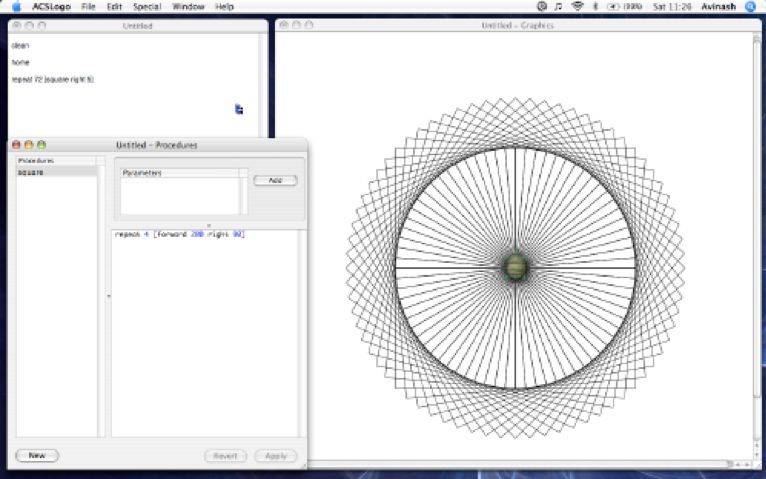Click the music note menu bar icon
766x479 pixels.
click(x=558, y=6)
